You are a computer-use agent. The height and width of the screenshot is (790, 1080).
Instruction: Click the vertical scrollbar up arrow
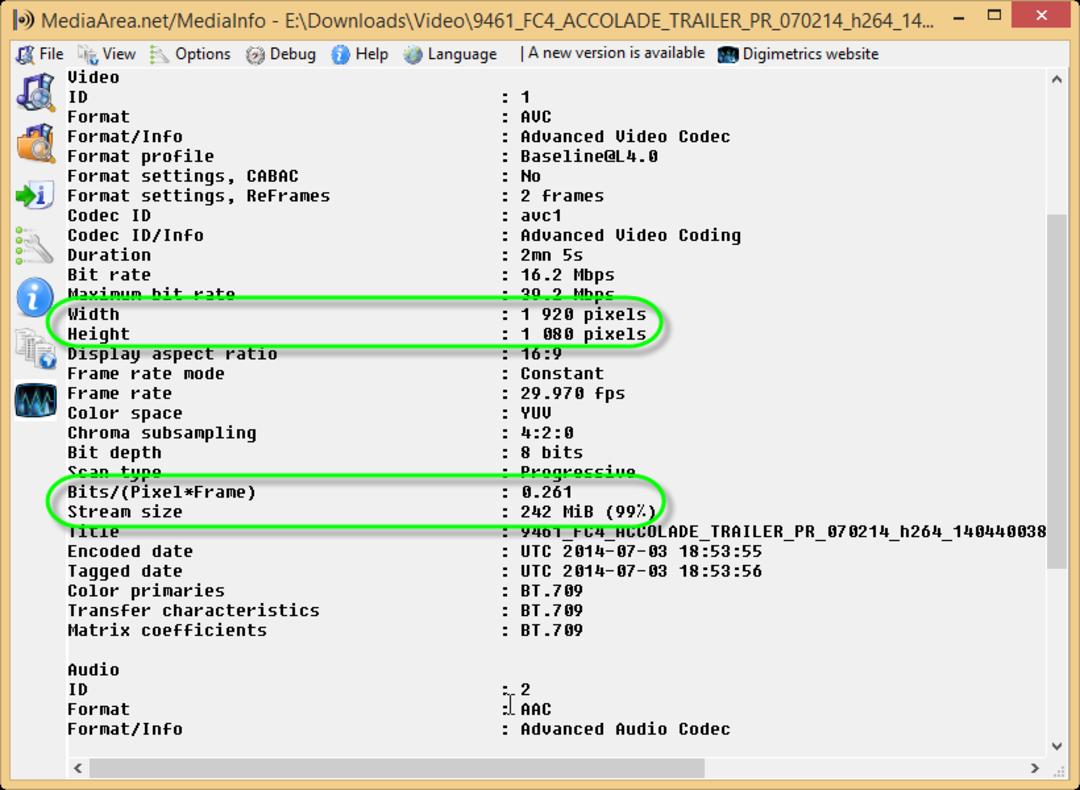(1057, 80)
